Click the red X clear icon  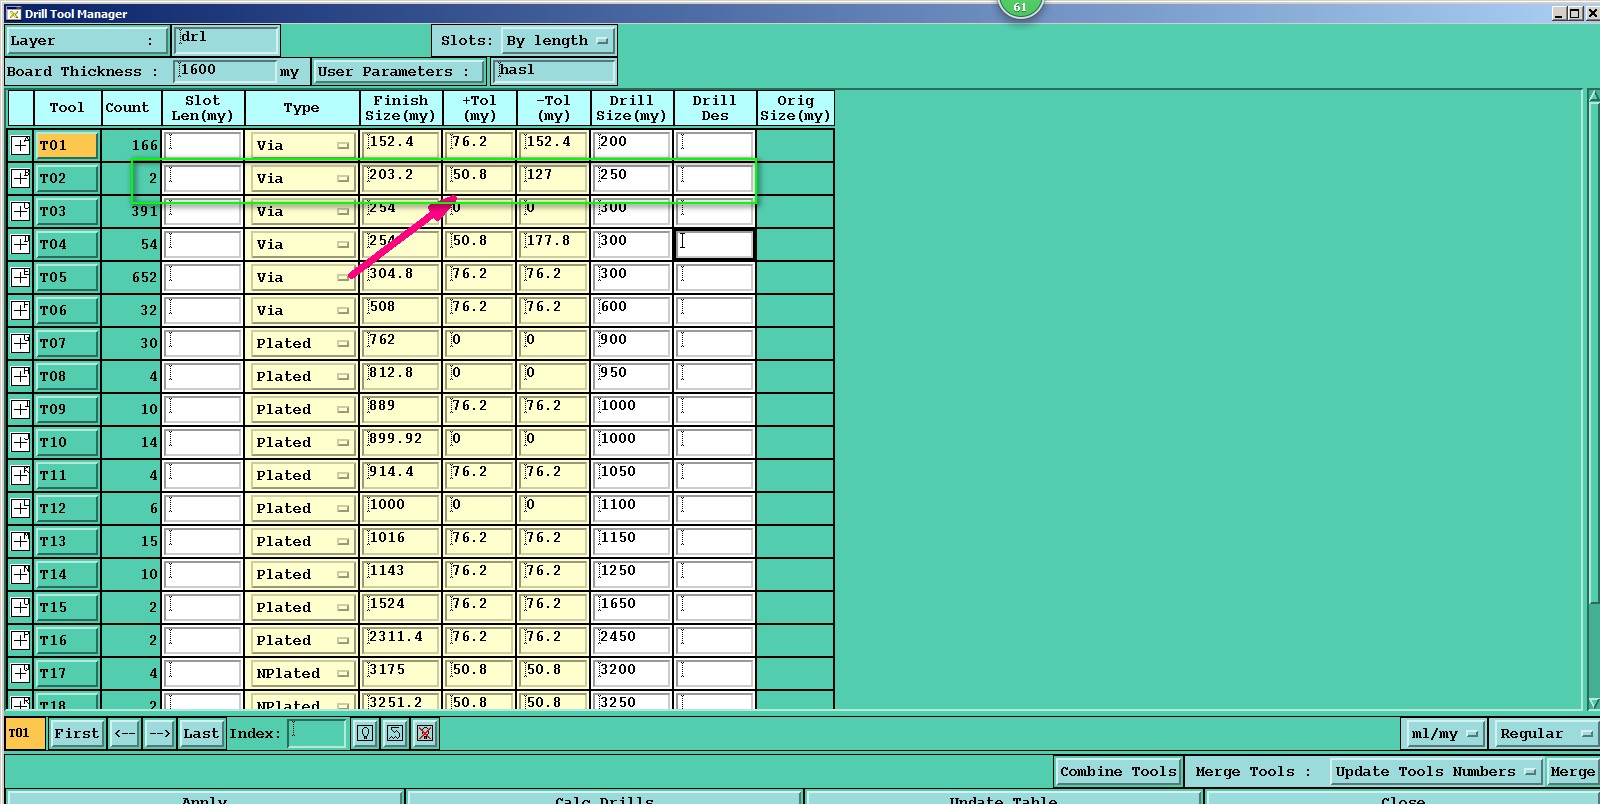coord(425,733)
